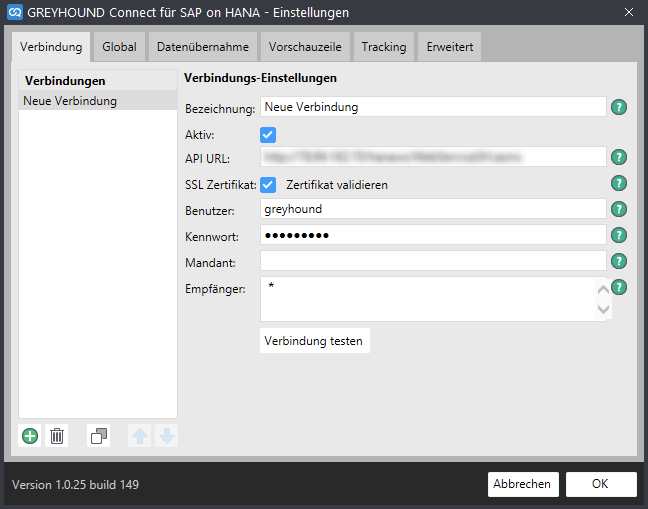Add a new connection with green plus icon
The height and width of the screenshot is (509, 648).
[x=30, y=436]
